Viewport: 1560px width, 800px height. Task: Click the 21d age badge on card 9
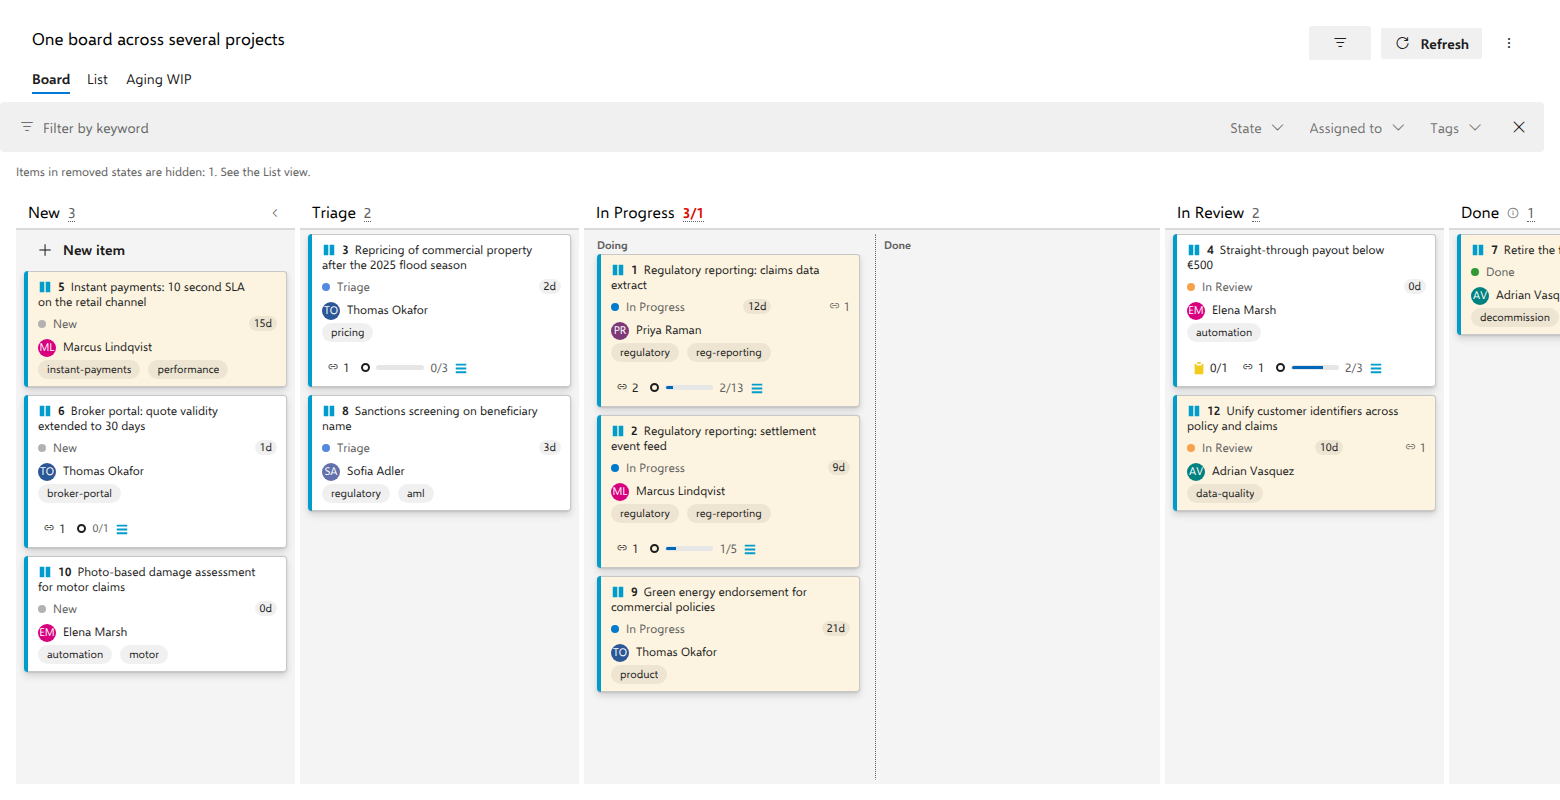(836, 629)
